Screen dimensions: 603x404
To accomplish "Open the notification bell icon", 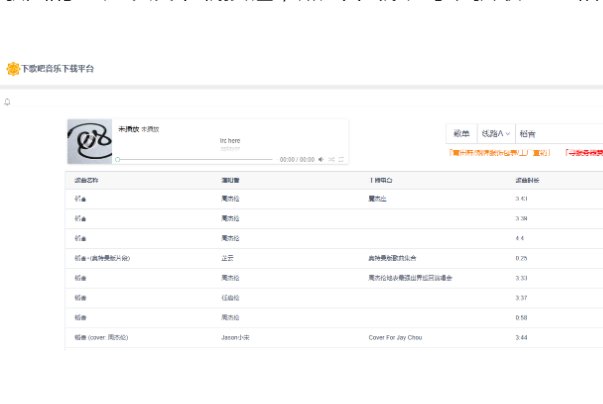I will click(x=8, y=102).
